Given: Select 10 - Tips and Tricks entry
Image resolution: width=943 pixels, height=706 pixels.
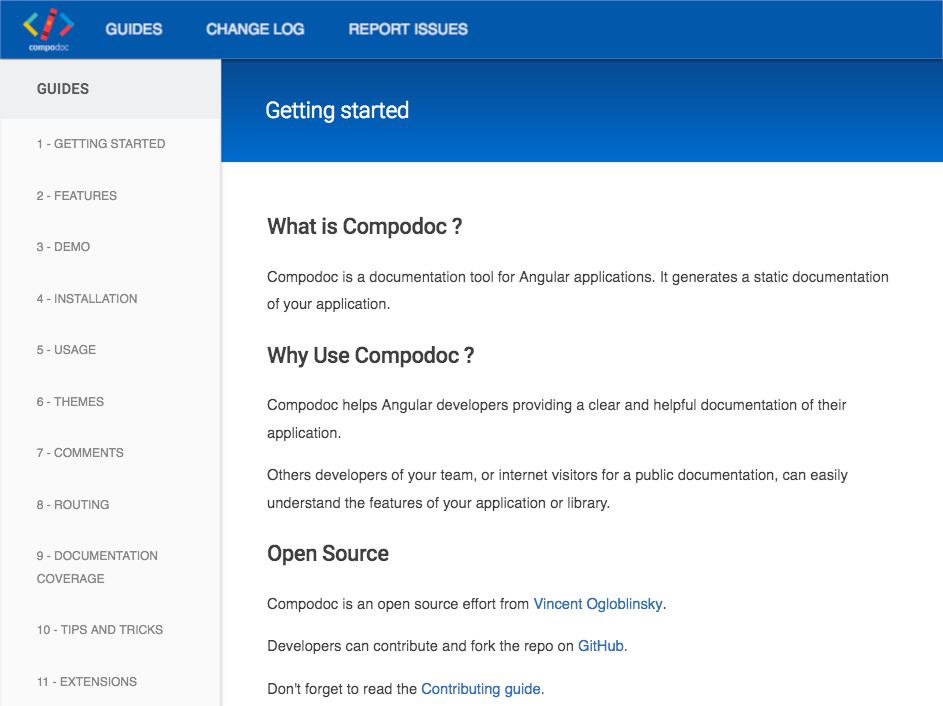Looking at the screenshot, I should pos(99,630).
